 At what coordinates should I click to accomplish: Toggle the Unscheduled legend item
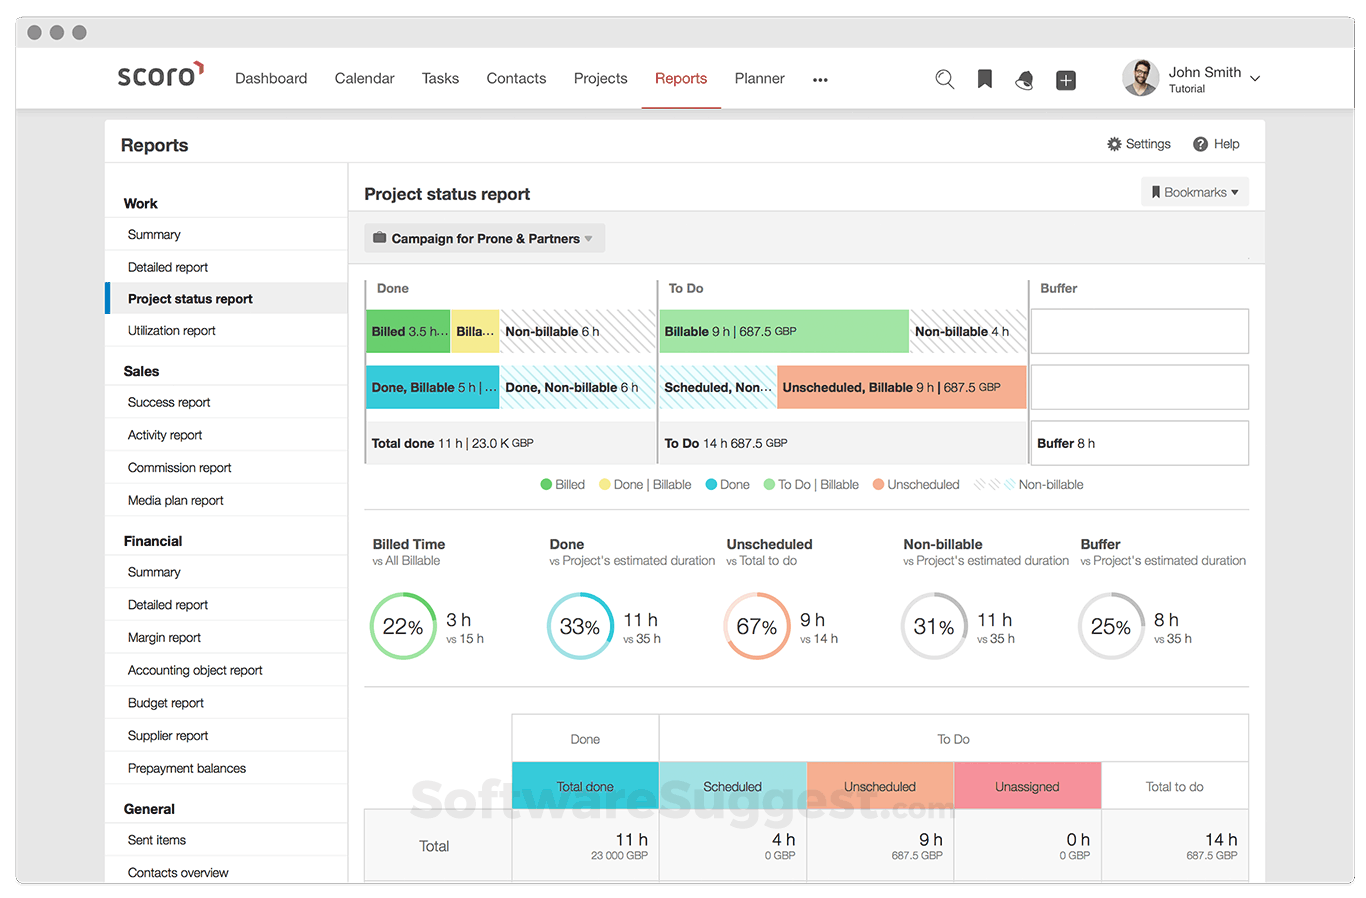915,484
